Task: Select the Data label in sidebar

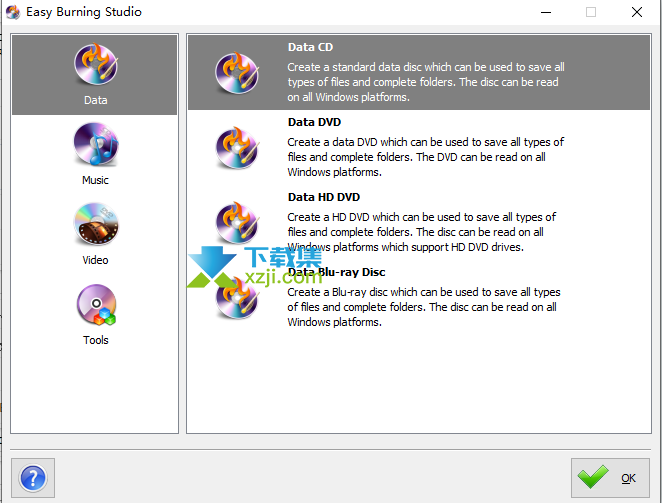Action: 95,100
